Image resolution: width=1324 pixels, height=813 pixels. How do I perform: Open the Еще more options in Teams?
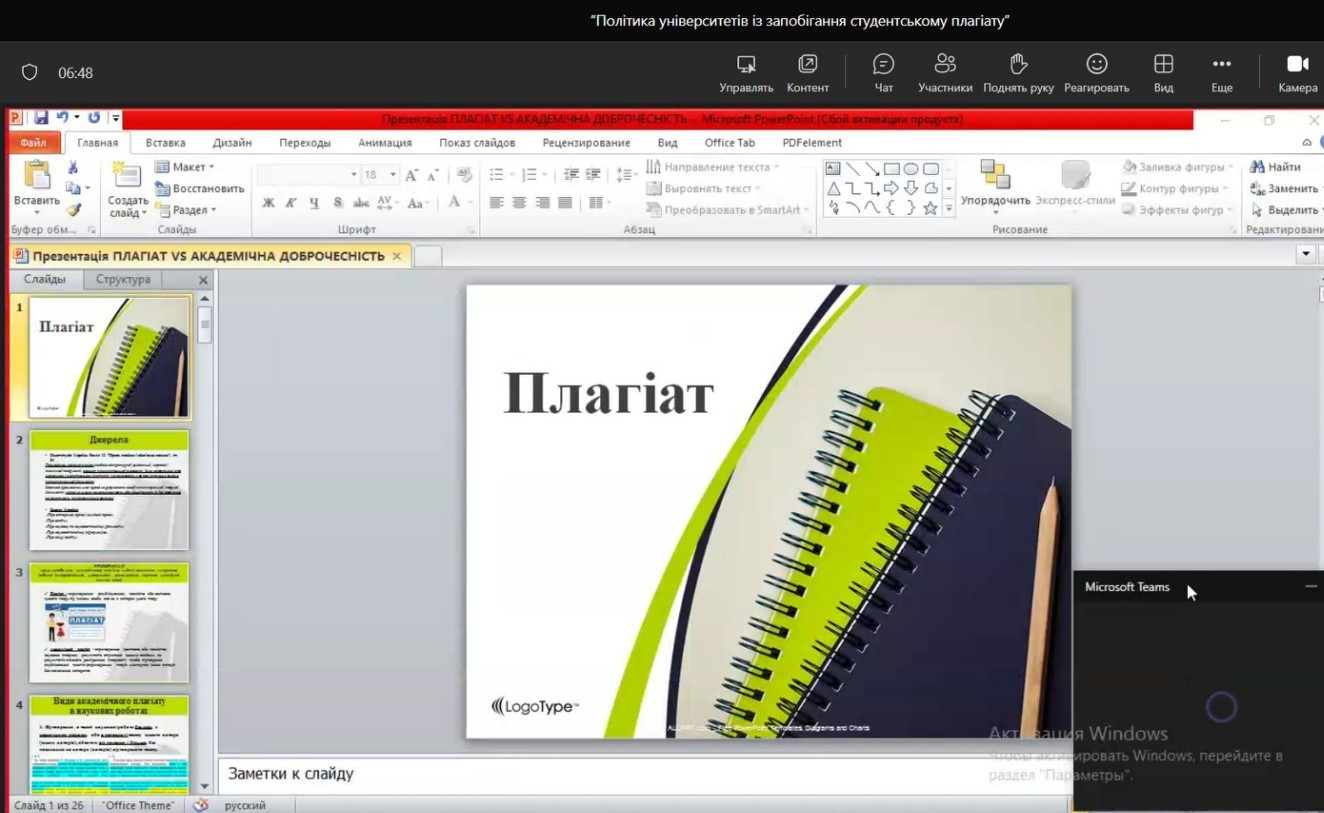click(1222, 74)
